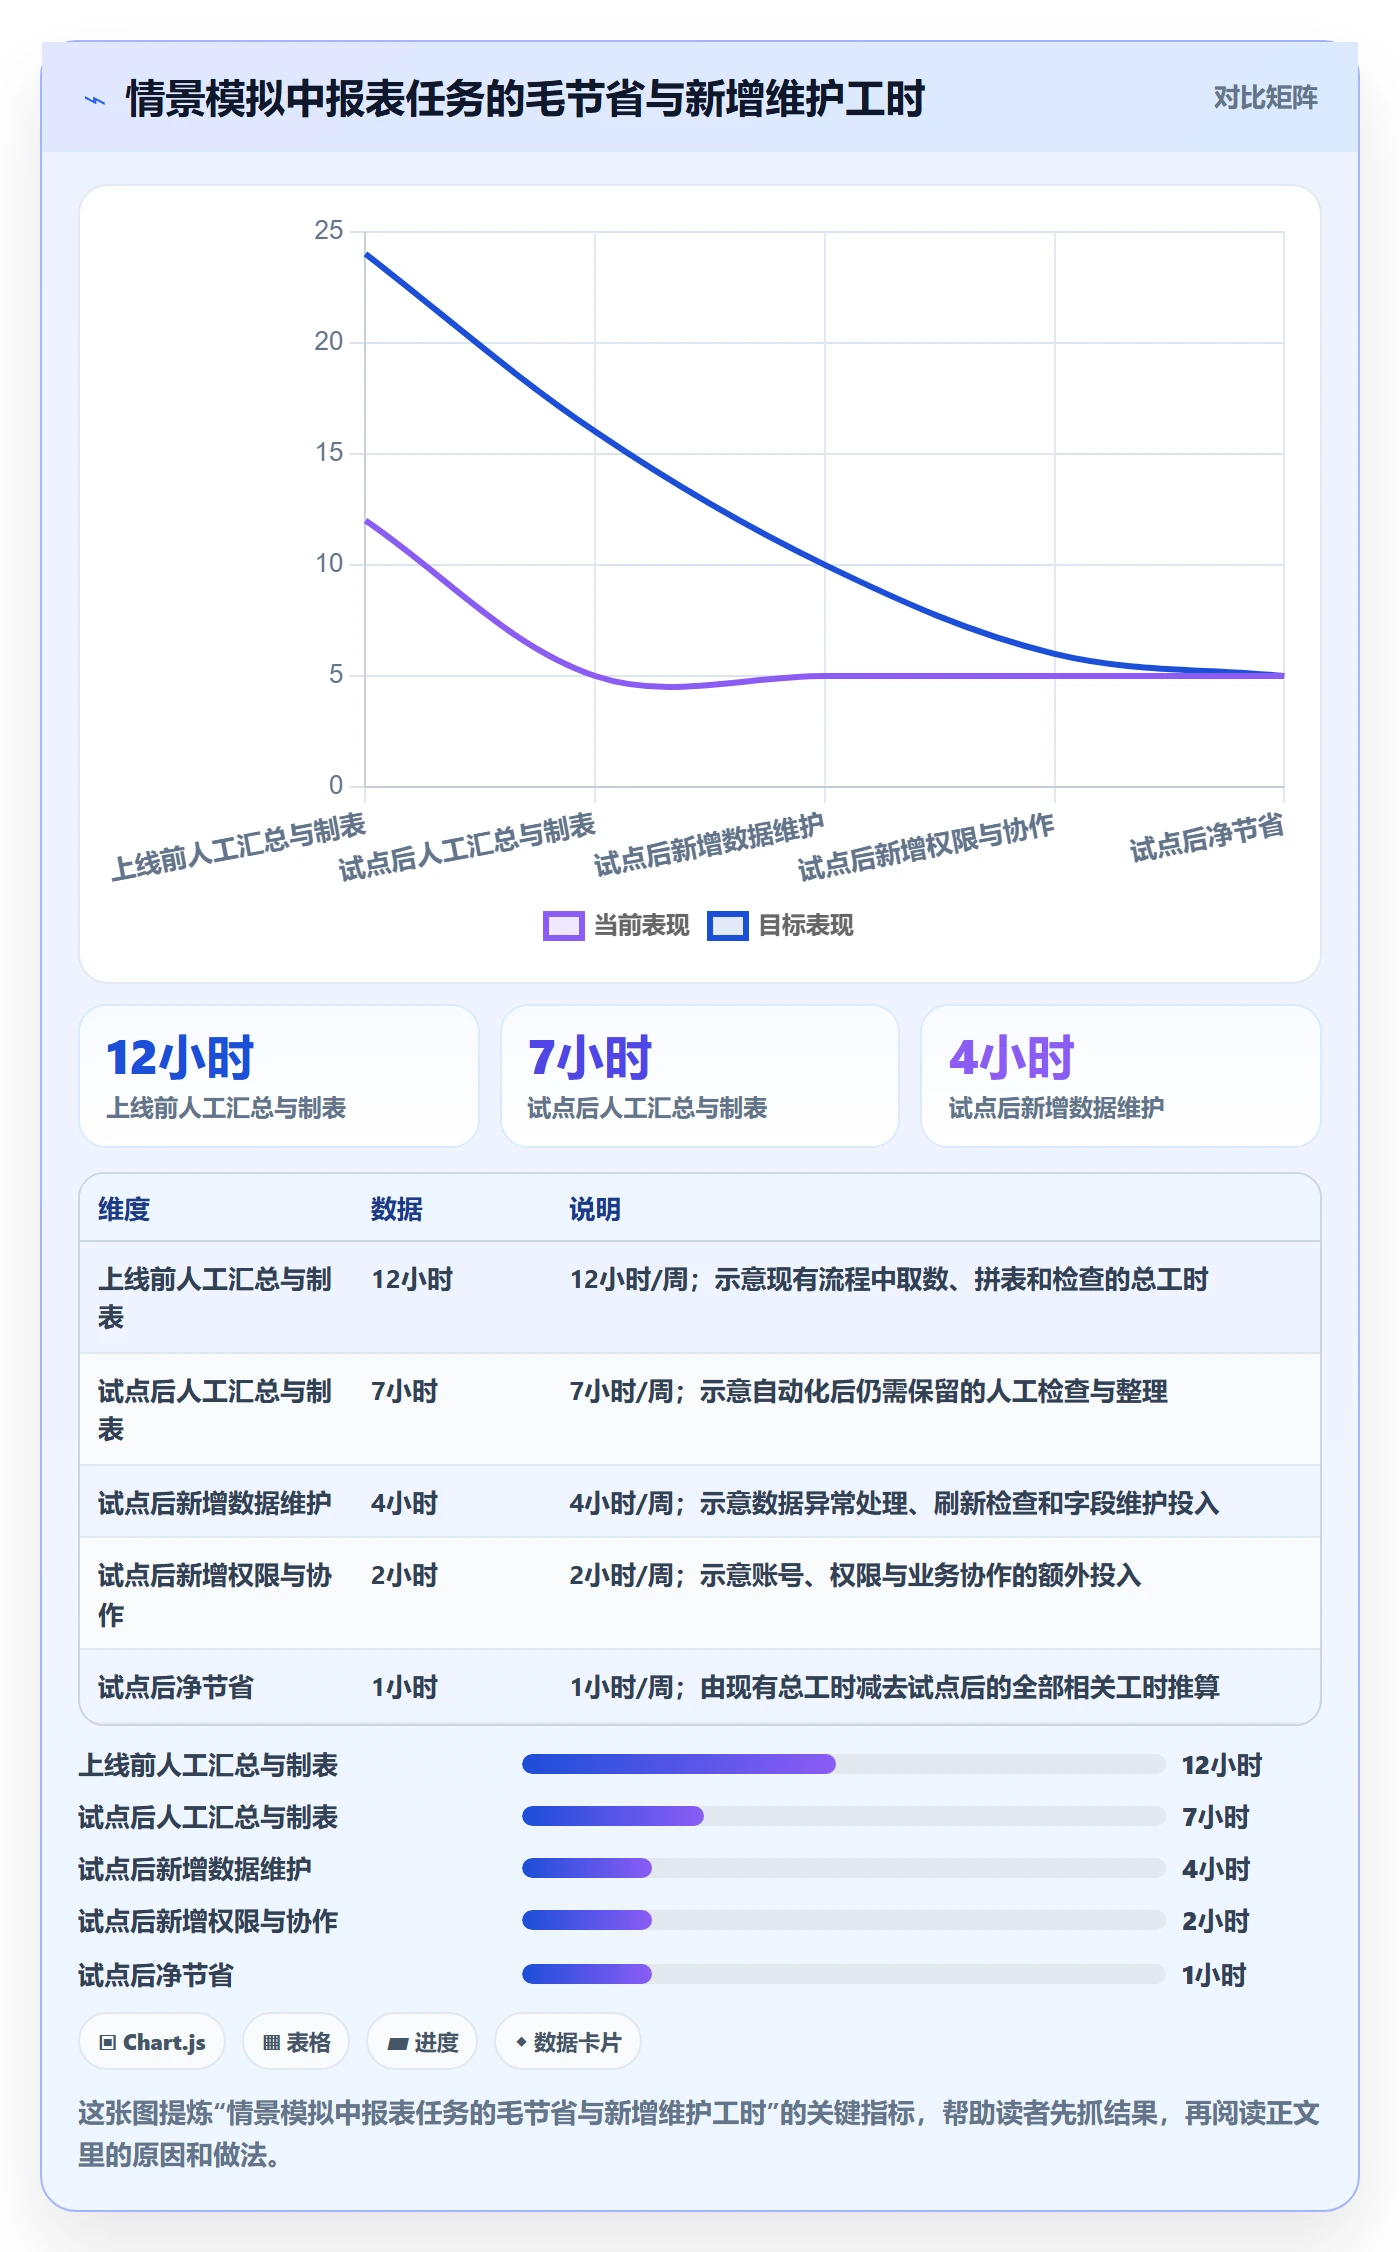Select the 数据卡片 tag chip

(568, 2042)
